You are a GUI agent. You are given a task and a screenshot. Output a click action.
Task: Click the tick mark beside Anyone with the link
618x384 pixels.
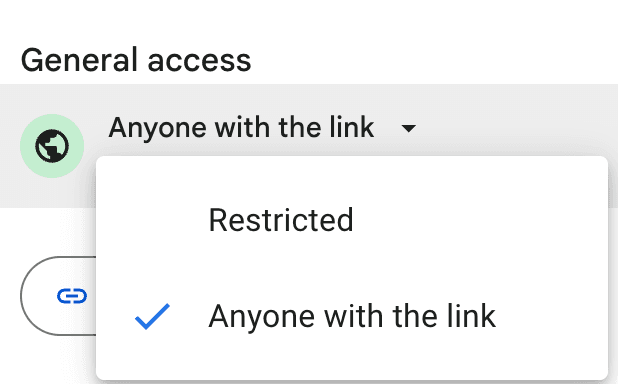(152, 316)
